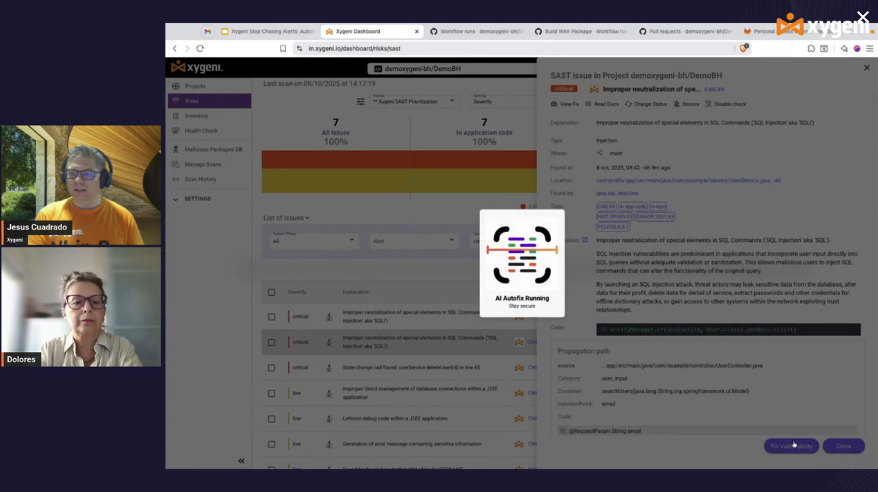Open the Alert filter dropdown
This screenshot has width=878, height=492.
click(413, 241)
